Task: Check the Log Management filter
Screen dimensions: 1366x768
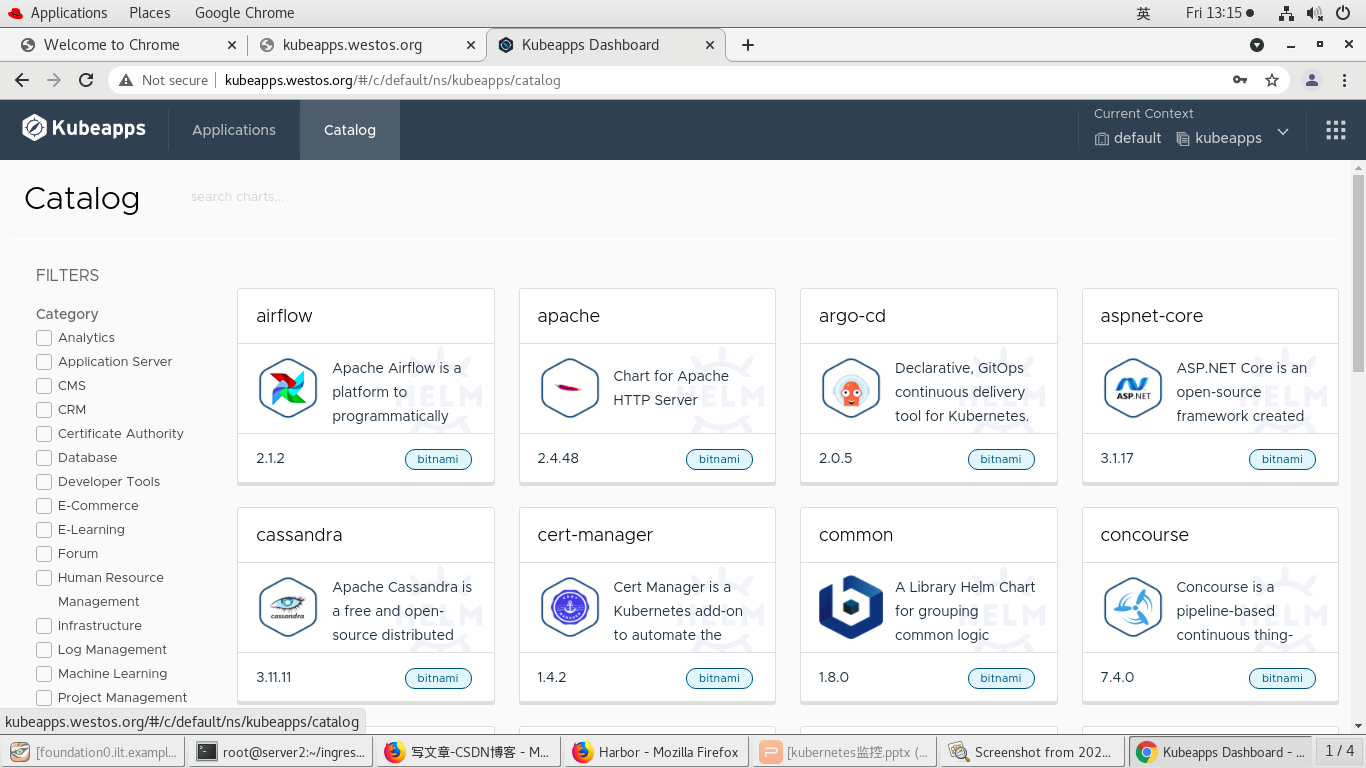Action: click(x=44, y=650)
